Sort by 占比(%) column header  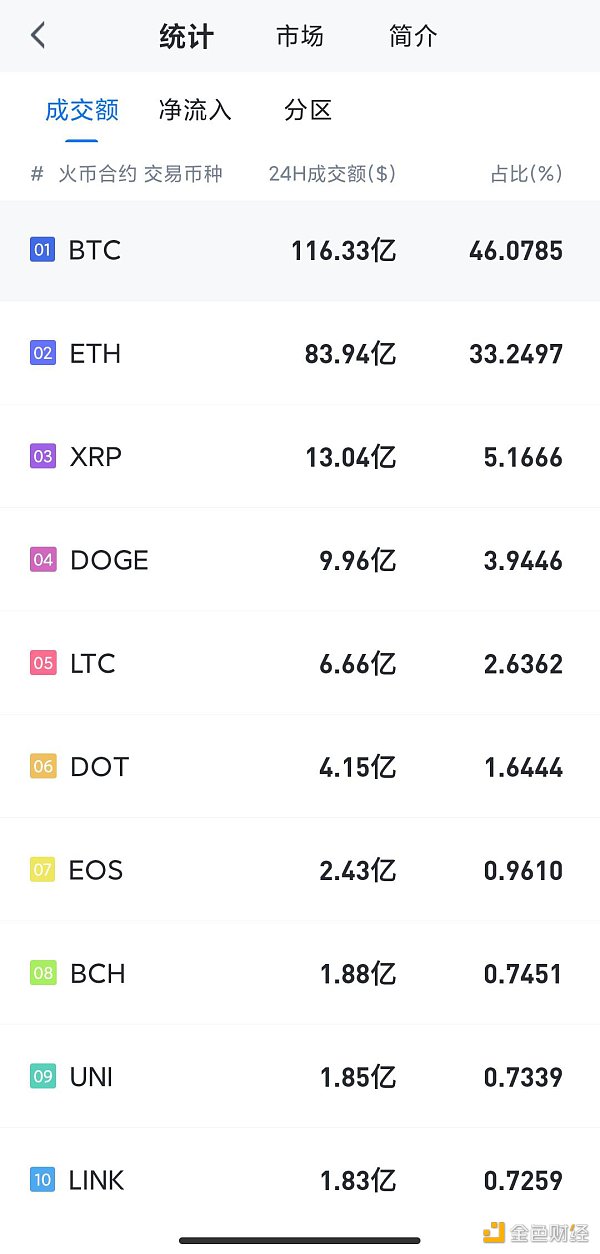526,174
